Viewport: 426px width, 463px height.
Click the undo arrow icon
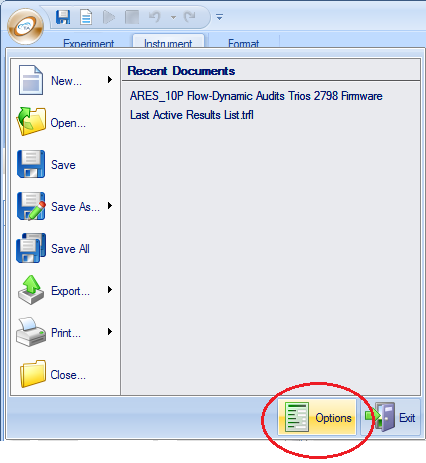[x=155, y=16]
